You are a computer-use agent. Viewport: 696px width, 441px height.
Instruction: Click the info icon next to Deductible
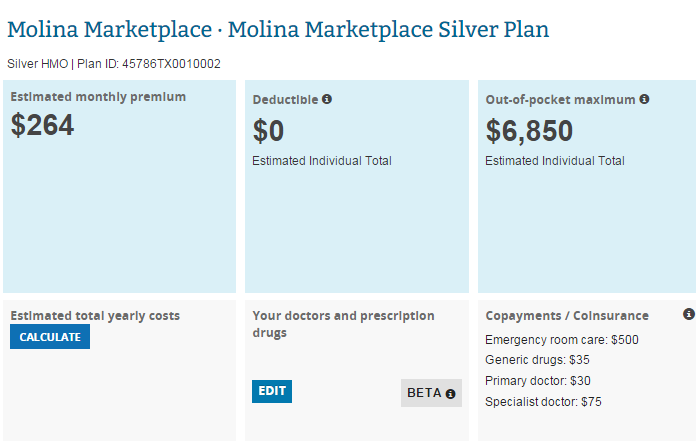(x=327, y=100)
